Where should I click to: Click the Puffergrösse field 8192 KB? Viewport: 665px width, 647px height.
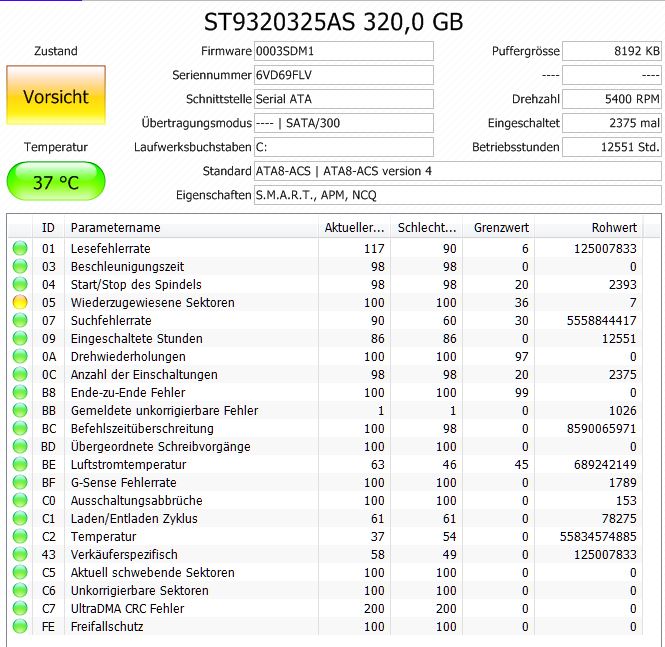point(612,51)
